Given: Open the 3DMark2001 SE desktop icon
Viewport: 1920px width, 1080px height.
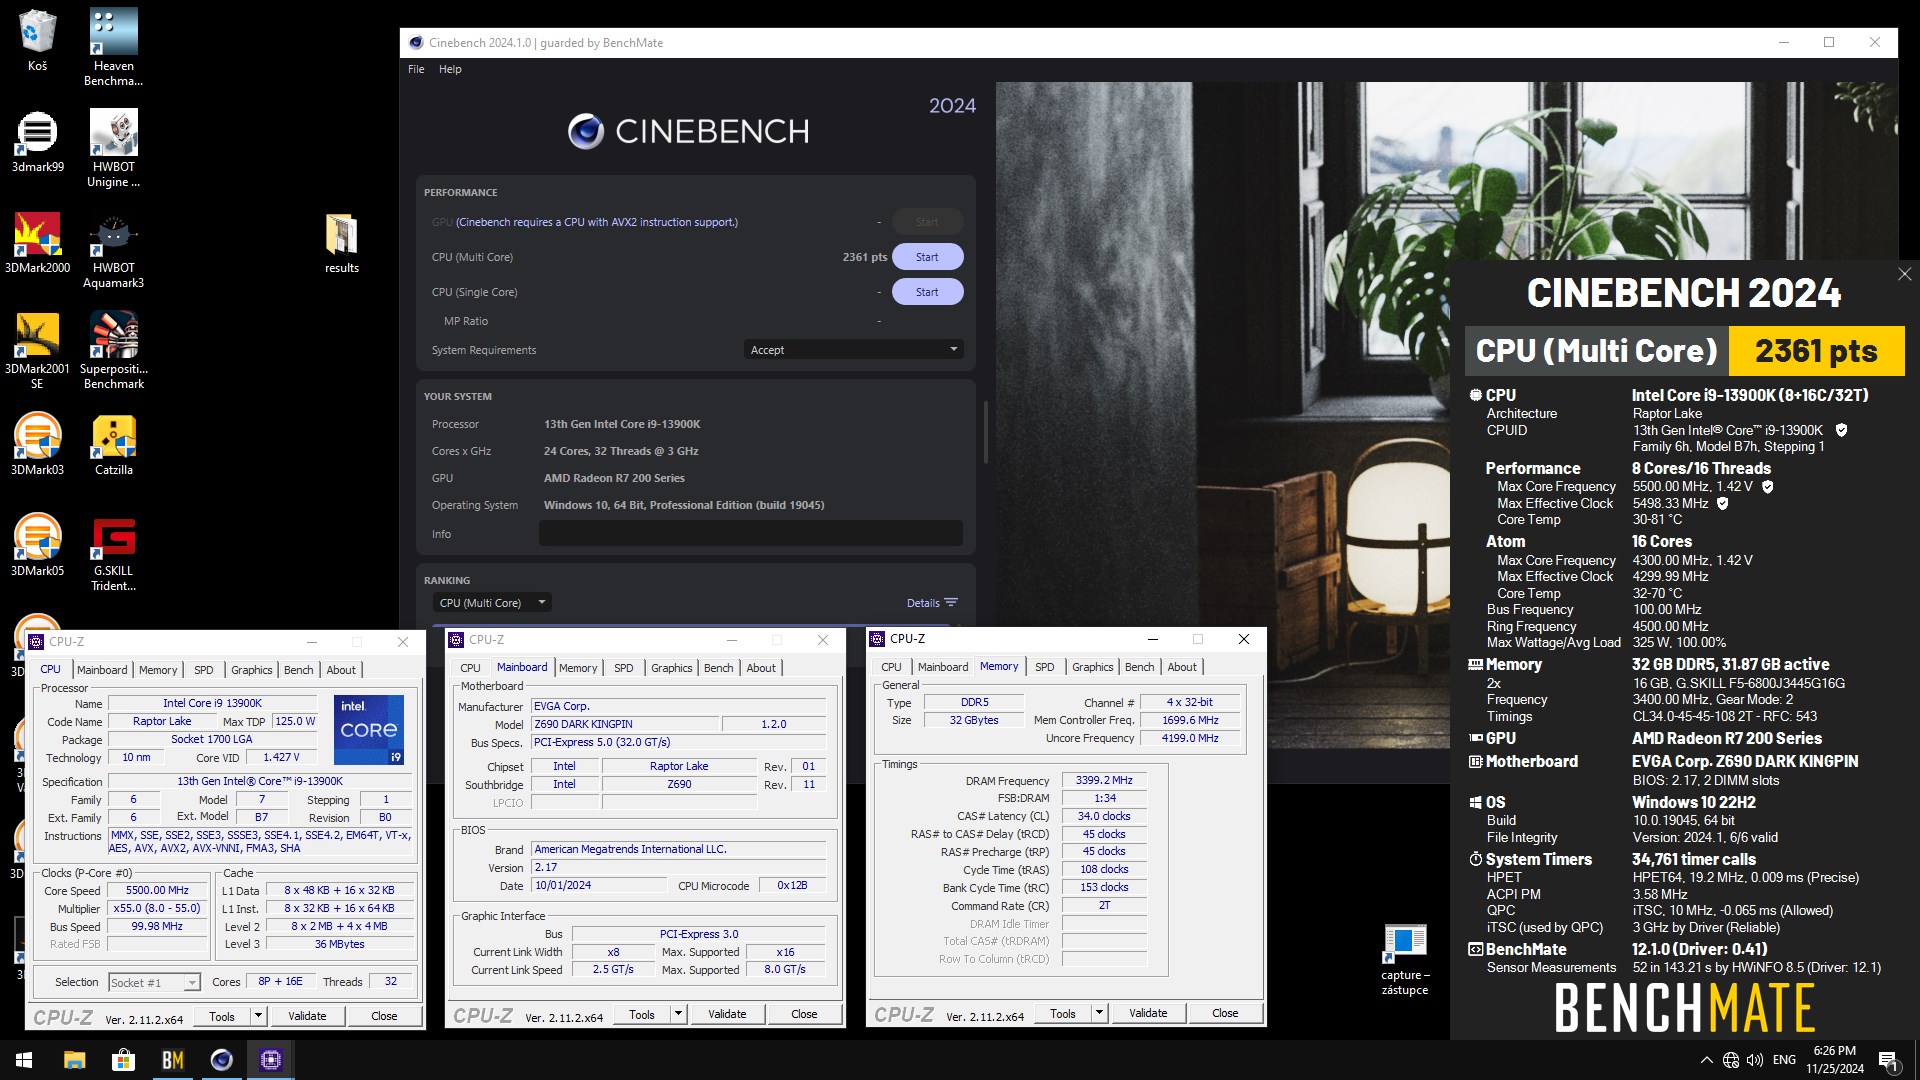Looking at the screenshot, I should pyautogui.click(x=37, y=350).
